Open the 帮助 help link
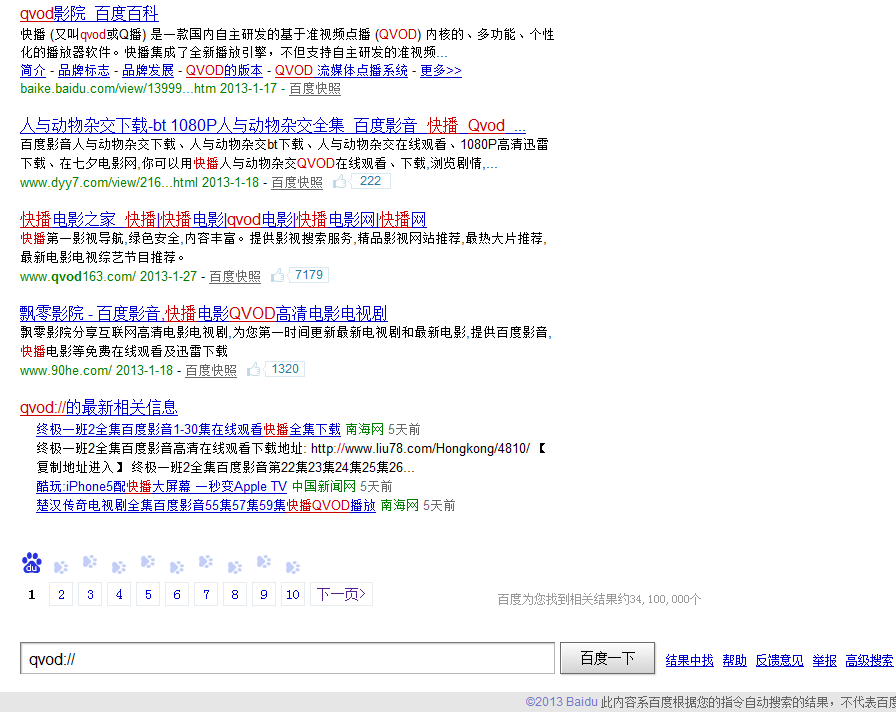Viewport: 896px width, 712px height. coord(734,661)
